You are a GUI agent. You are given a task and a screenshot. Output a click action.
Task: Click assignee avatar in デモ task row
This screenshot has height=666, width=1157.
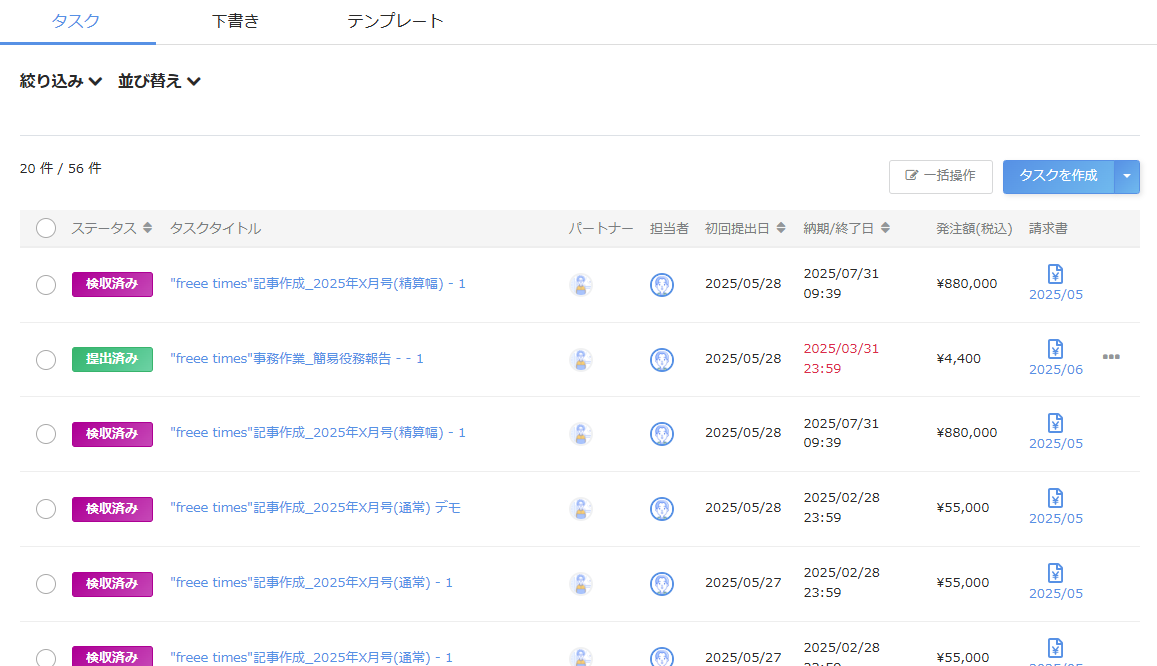coord(662,509)
